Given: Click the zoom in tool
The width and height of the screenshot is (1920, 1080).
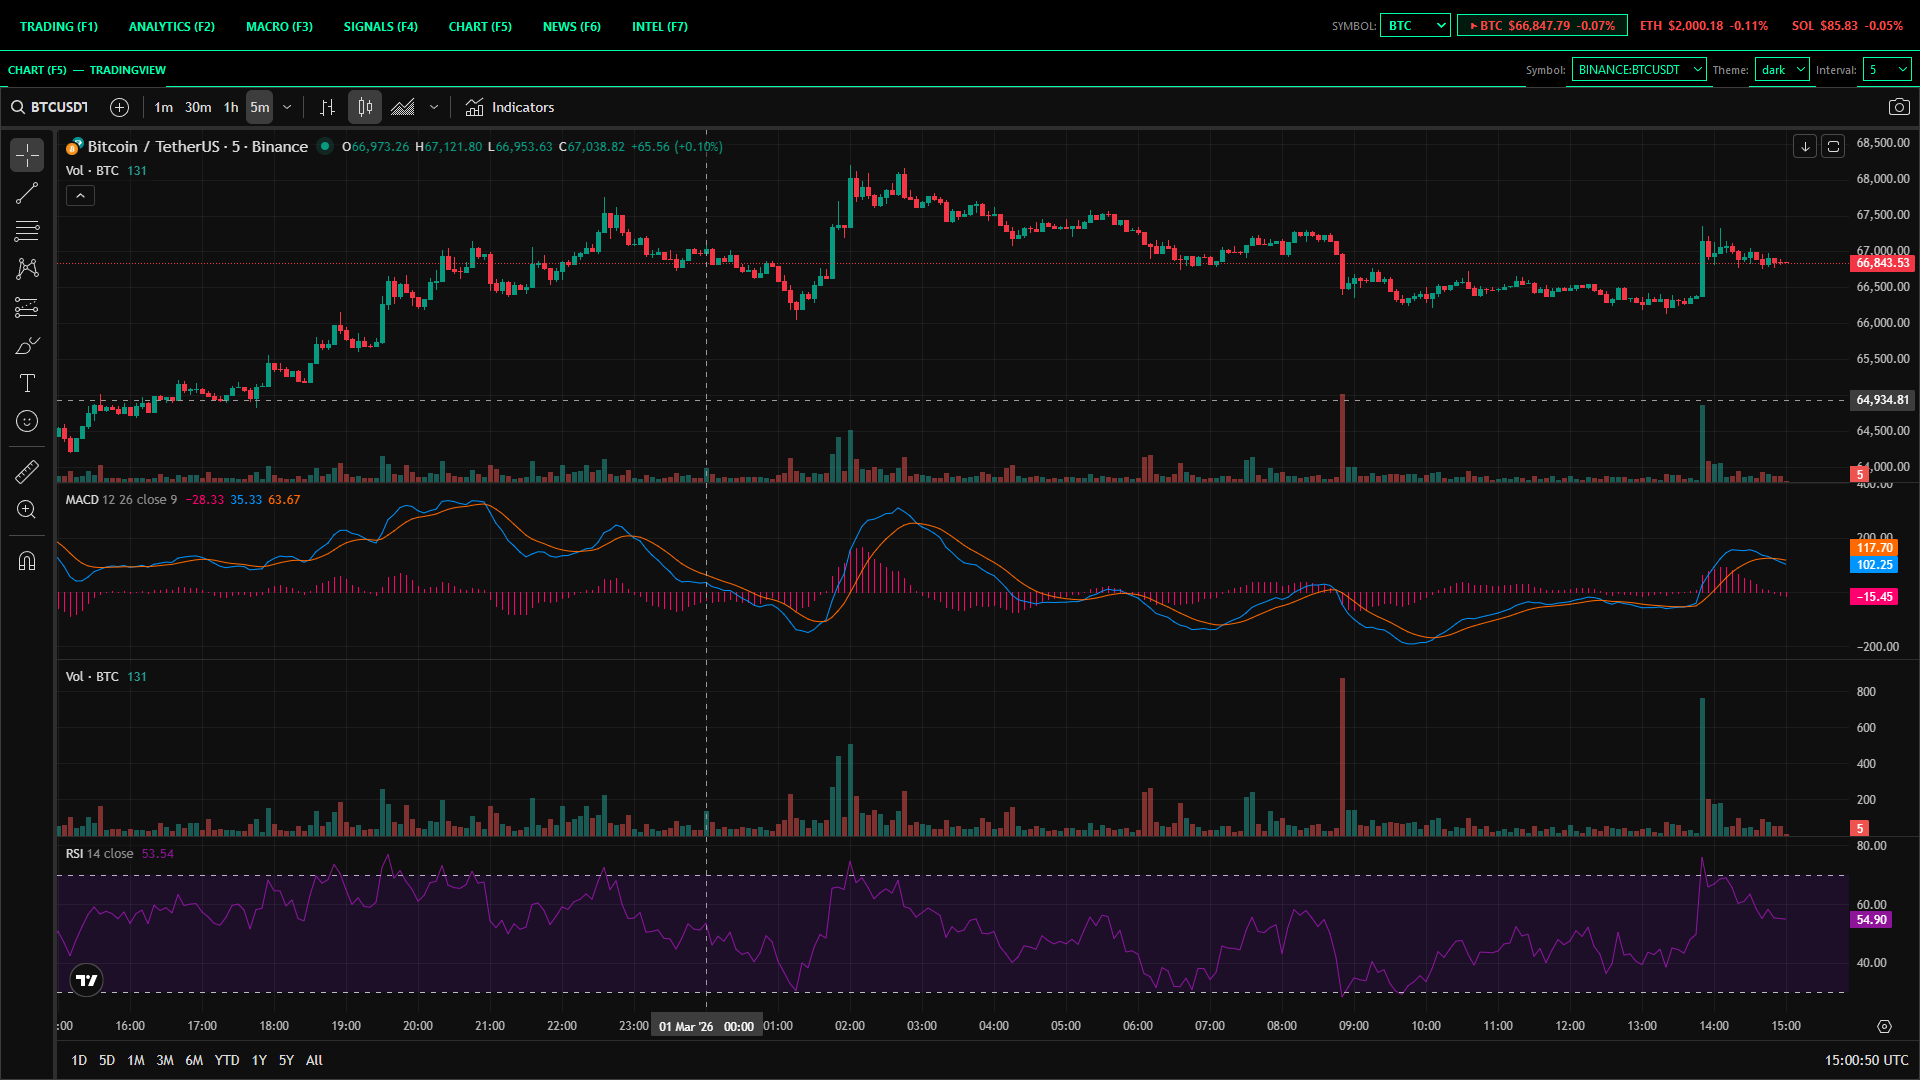Looking at the screenshot, I should 27,509.
